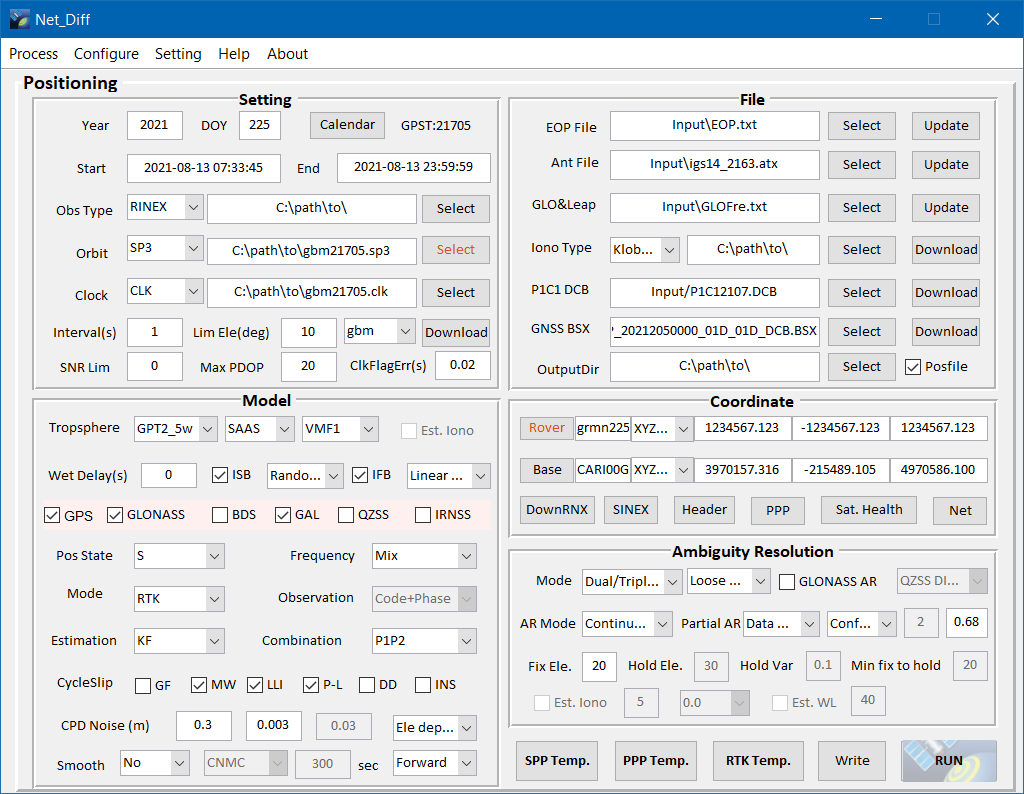
Task: Enable the IRNSS constellation checkbox
Action: [423, 515]
